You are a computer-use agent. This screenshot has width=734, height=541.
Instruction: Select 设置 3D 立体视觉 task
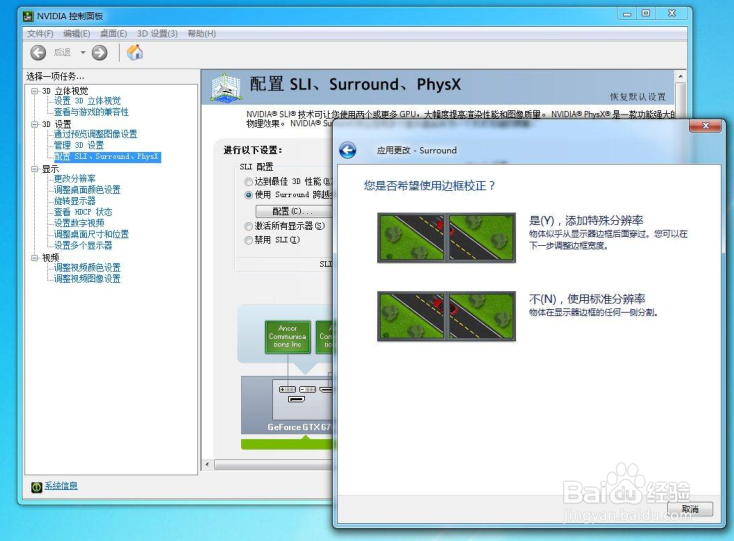[x=87, y=101]
